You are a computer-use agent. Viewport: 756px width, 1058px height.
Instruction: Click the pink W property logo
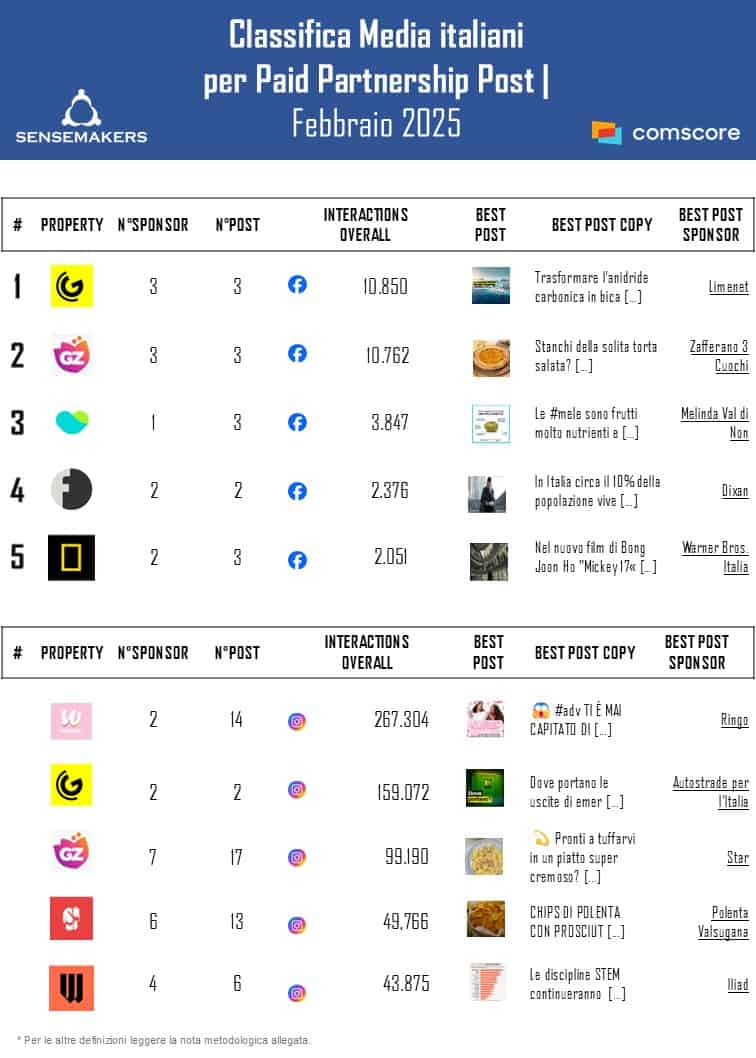(x=72, y=720)
